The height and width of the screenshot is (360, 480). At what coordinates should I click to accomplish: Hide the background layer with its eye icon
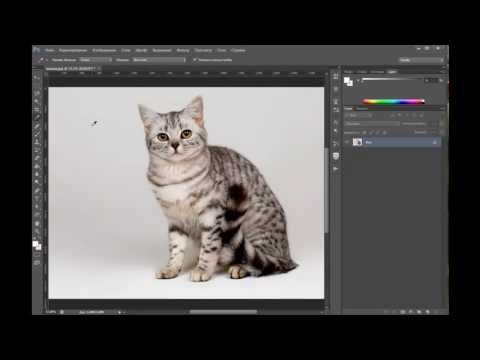[348, 142]
